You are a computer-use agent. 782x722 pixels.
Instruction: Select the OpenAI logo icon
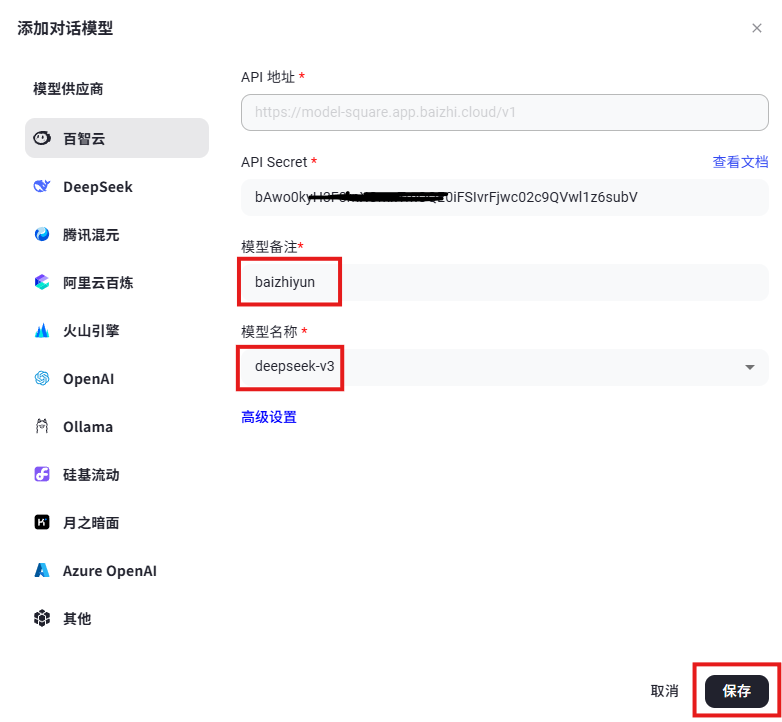pyautogui.click(x=42, y=378)
